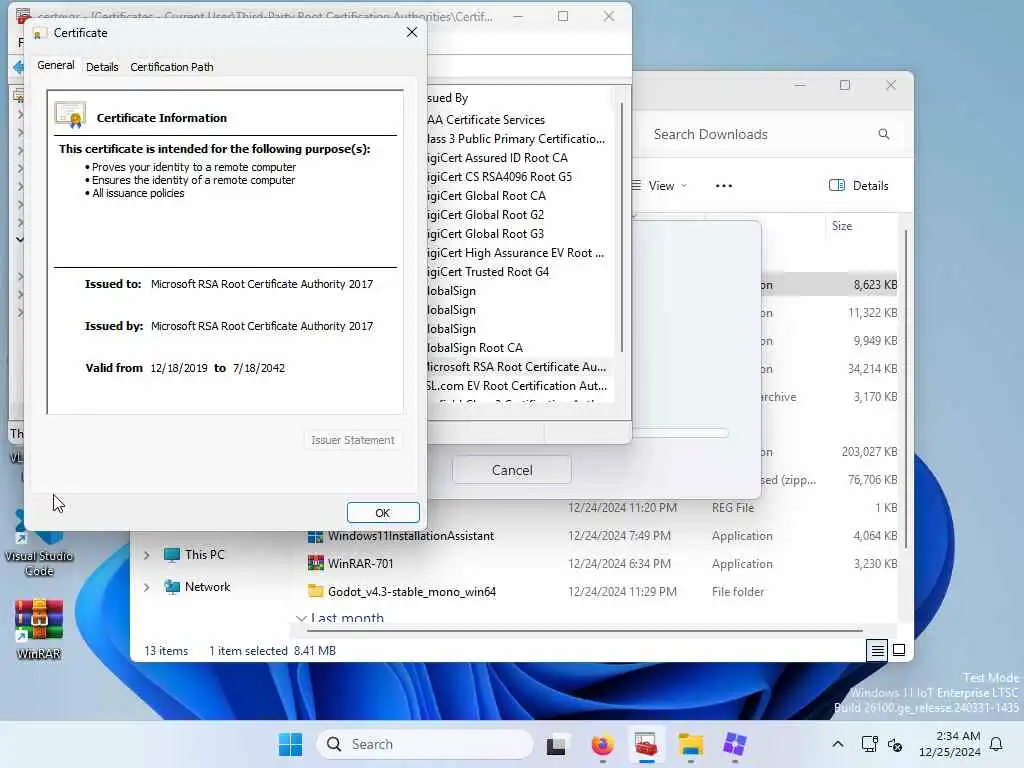Select the Windows11InstallationAssistant file

[411, 536]
